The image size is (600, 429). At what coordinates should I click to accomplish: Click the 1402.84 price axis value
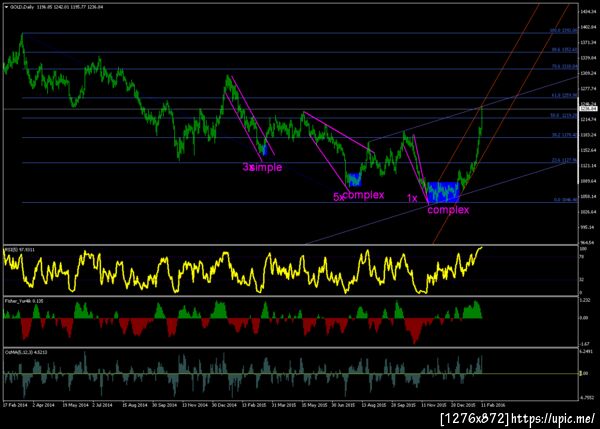tap(589, 27)
